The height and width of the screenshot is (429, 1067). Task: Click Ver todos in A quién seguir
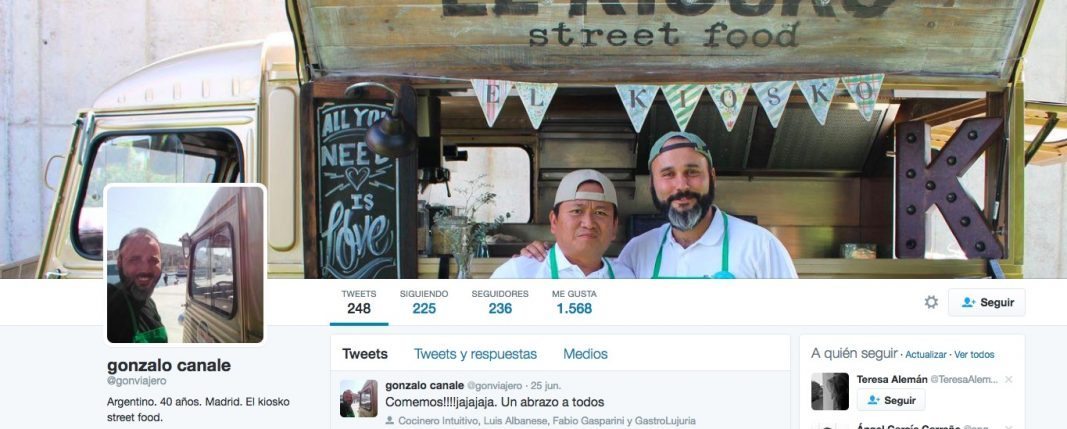tap(974, 355)
